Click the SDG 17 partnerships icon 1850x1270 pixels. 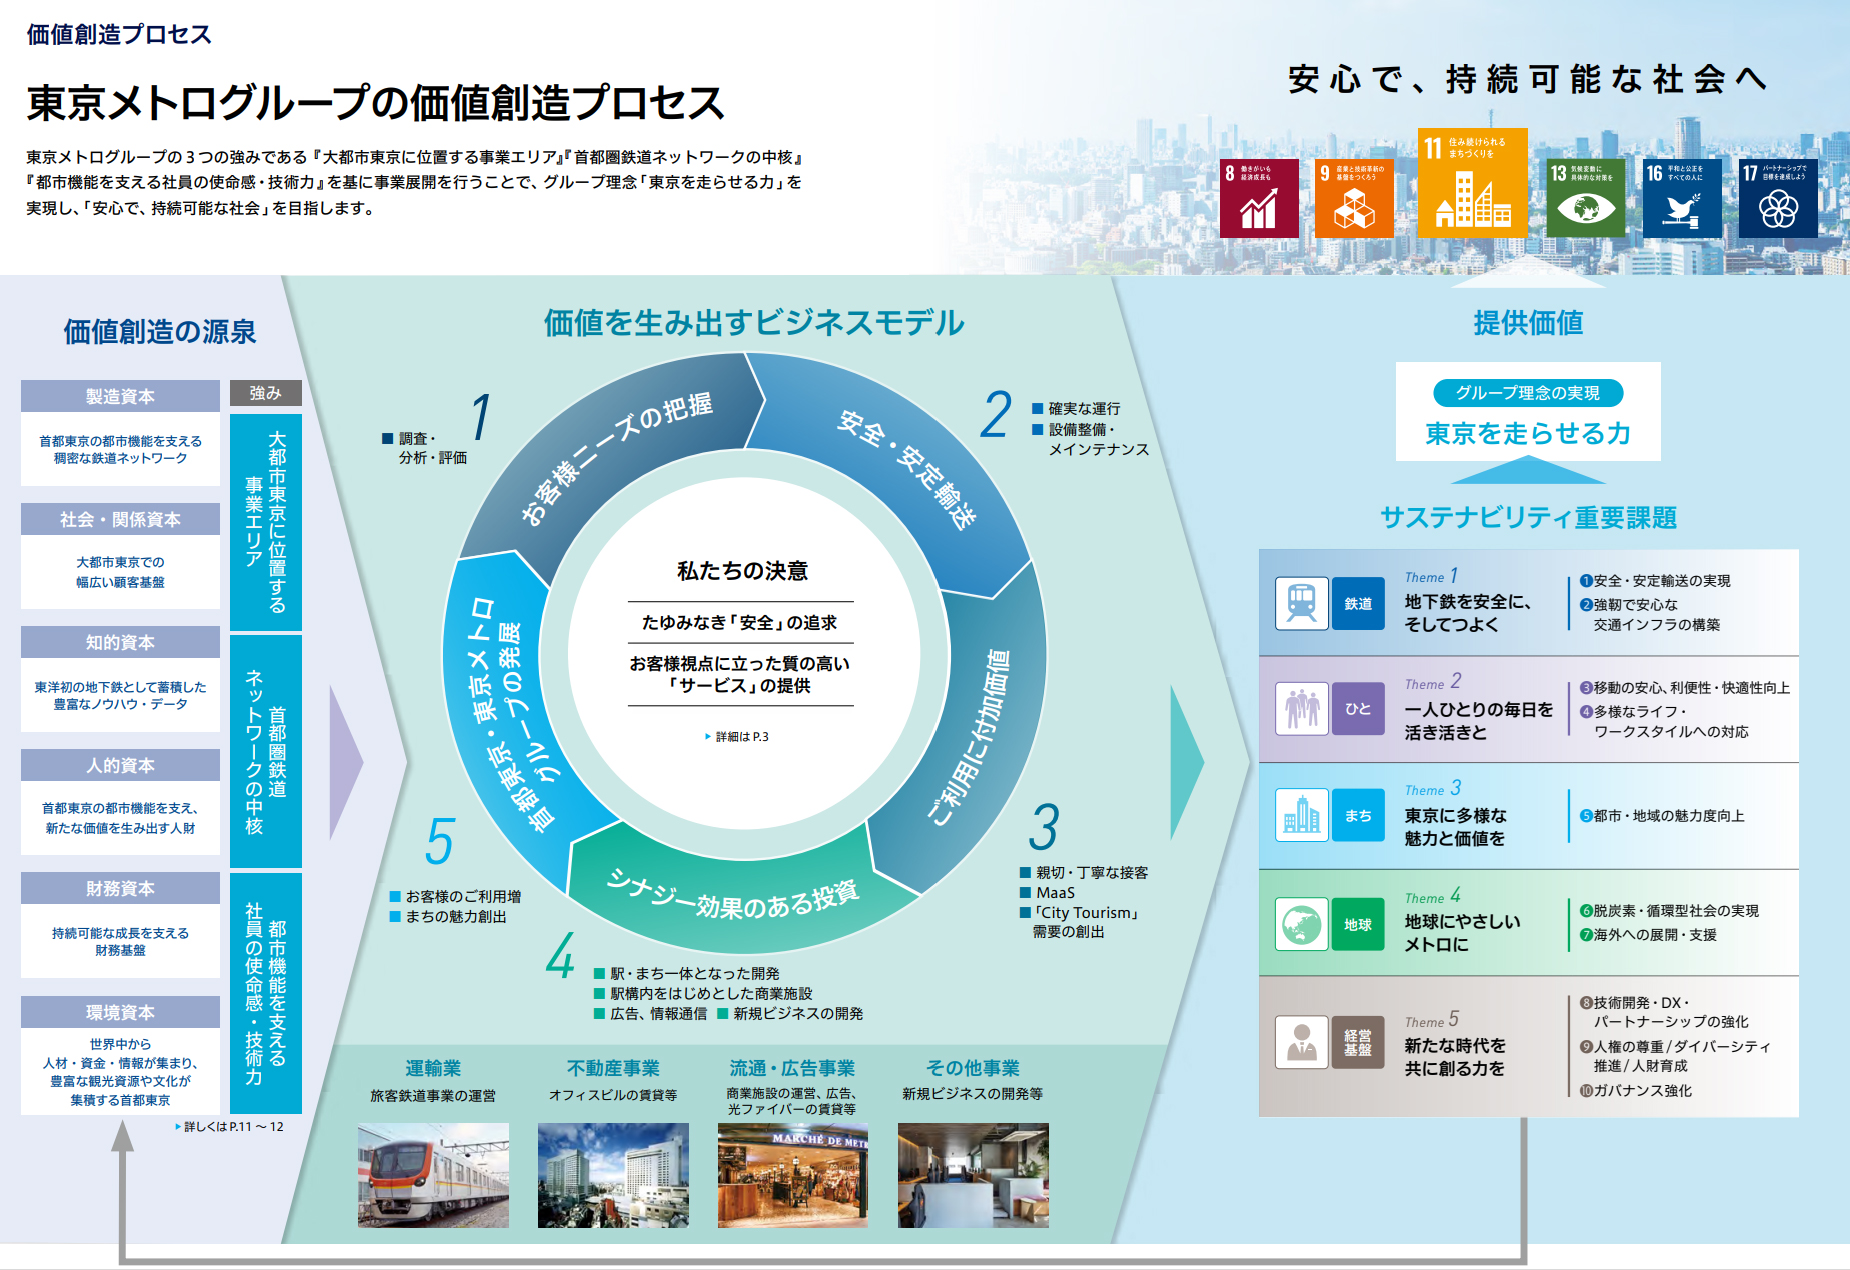[x=1778, y=198]
